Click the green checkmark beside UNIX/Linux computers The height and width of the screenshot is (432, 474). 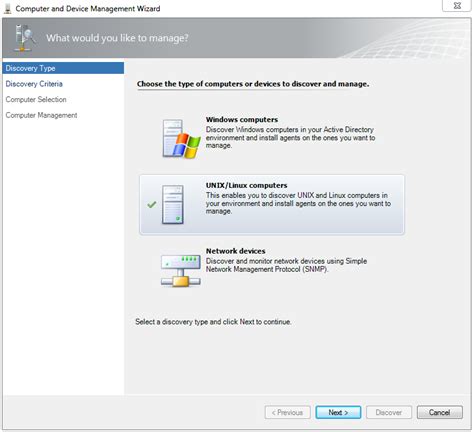click(x=152, y=204)
